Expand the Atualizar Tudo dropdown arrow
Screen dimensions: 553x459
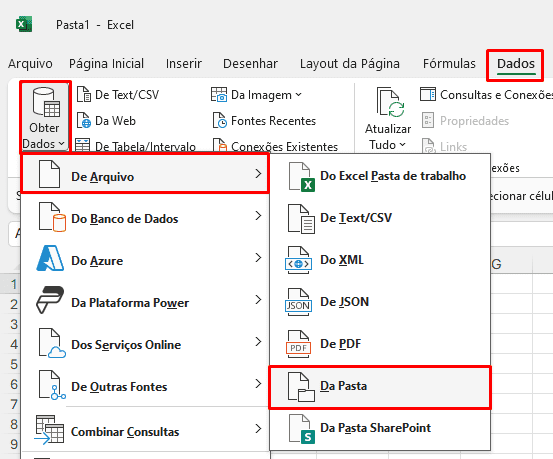pyautogui.click(x=402, y=145)
